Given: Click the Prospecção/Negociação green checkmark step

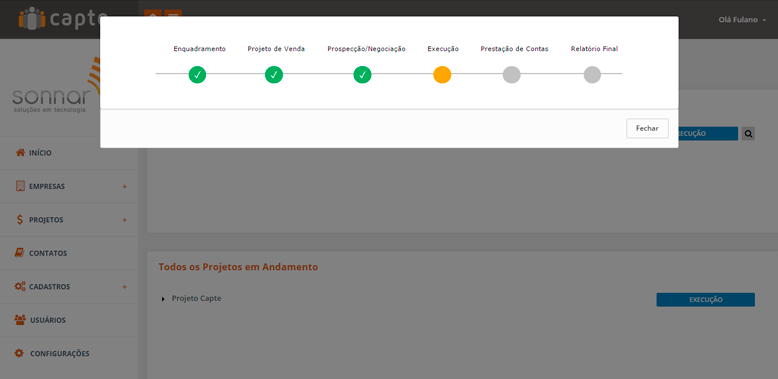Looking at the screenshot, I should [362, 75].
